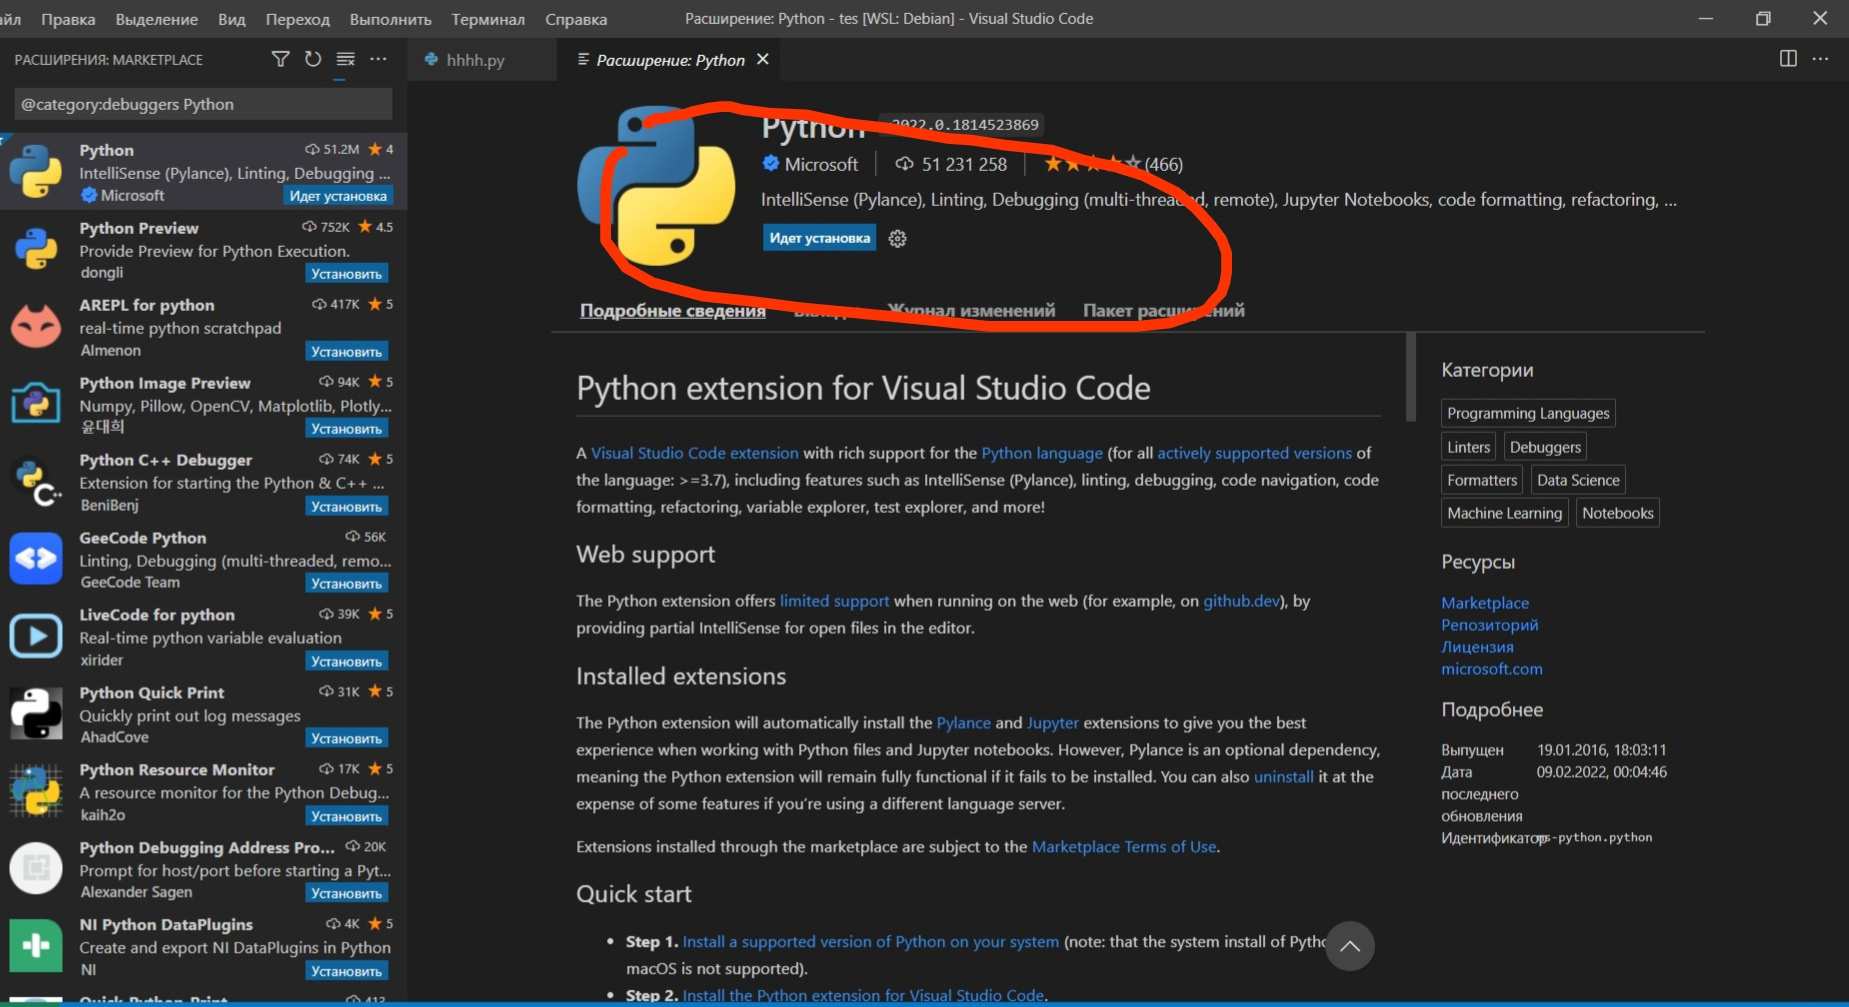Split the editor to the right
Image resolution: width=1849 pixels, height=1007 pixels.
coord(1788,58)
